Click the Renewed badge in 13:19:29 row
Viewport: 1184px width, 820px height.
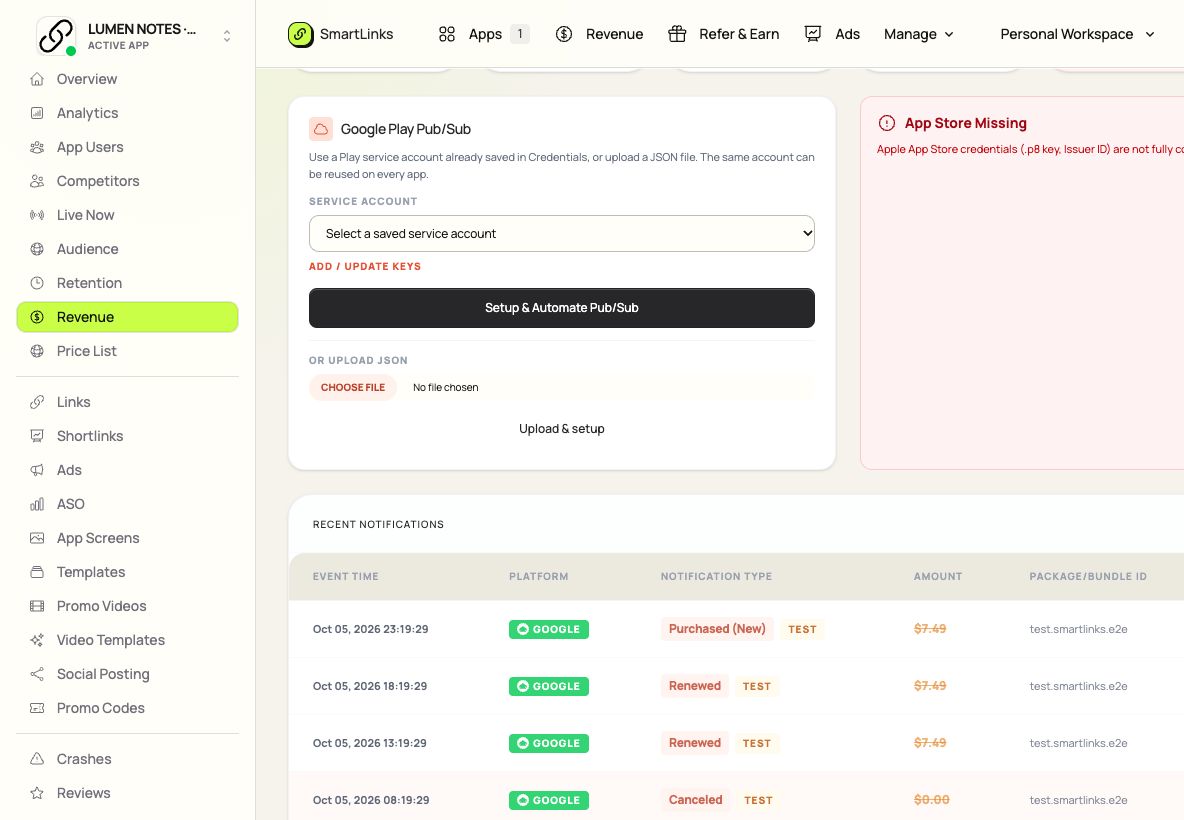[x=695, y=743]
